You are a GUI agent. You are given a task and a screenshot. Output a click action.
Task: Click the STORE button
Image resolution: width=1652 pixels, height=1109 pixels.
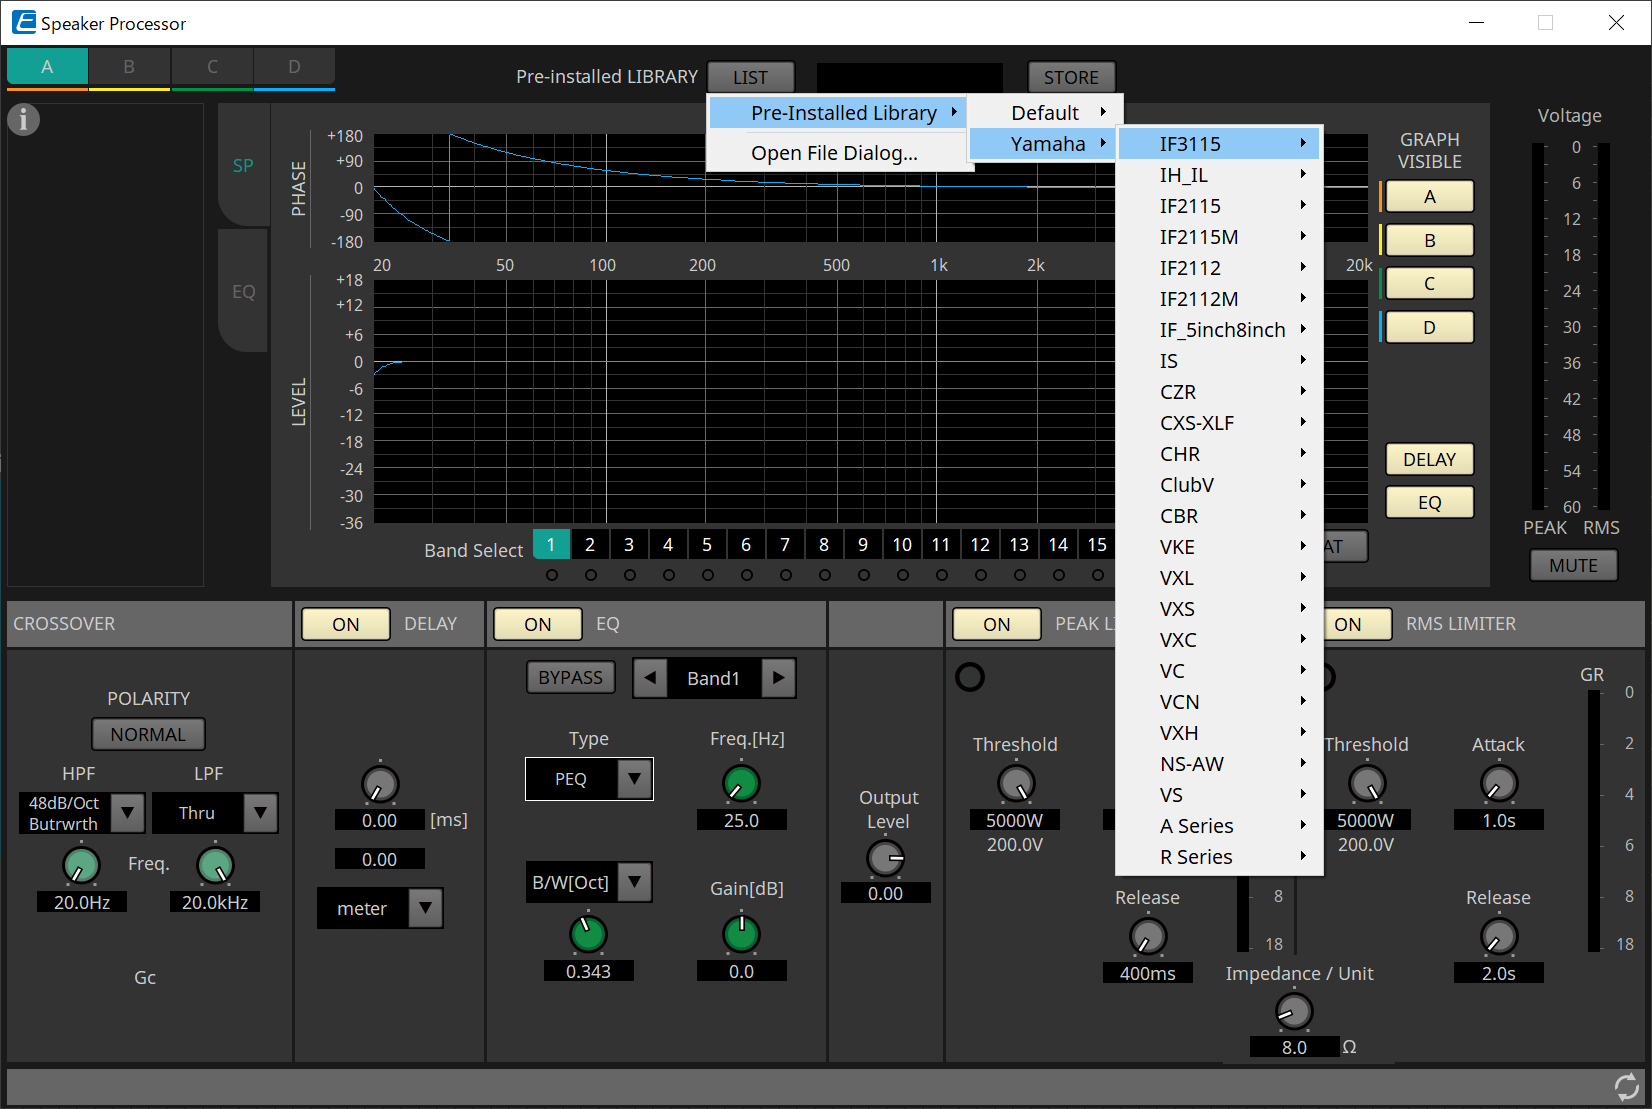point(1071,76)
